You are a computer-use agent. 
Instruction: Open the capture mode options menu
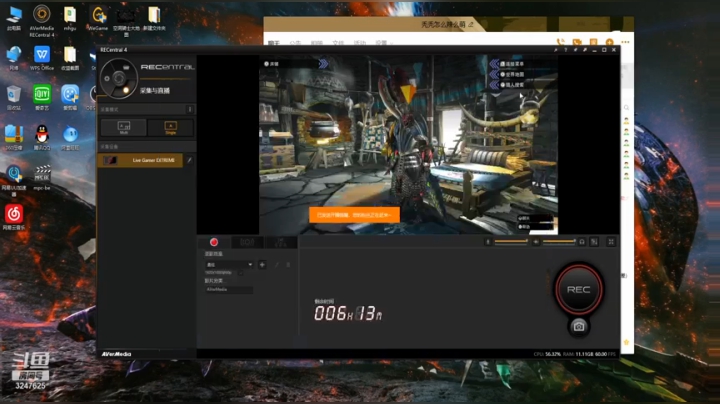click(x=190, y=109)
